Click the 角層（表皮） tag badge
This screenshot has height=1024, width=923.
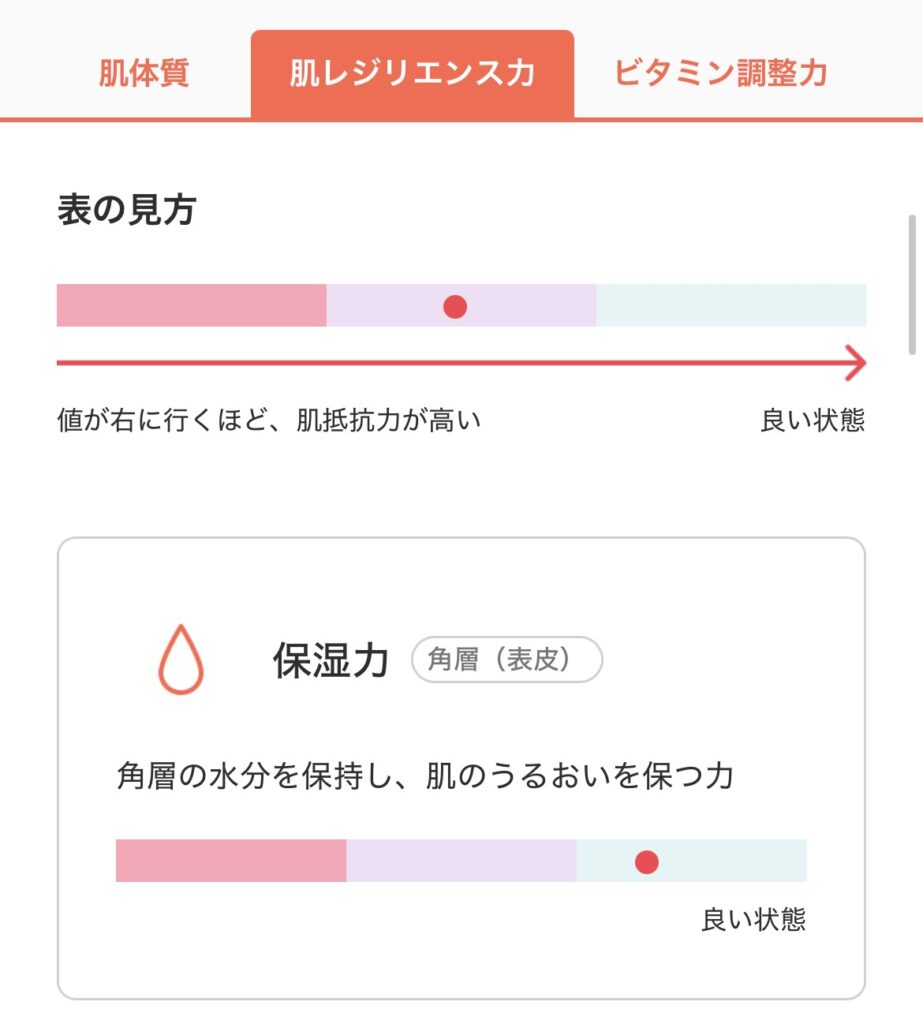point(507,660)
